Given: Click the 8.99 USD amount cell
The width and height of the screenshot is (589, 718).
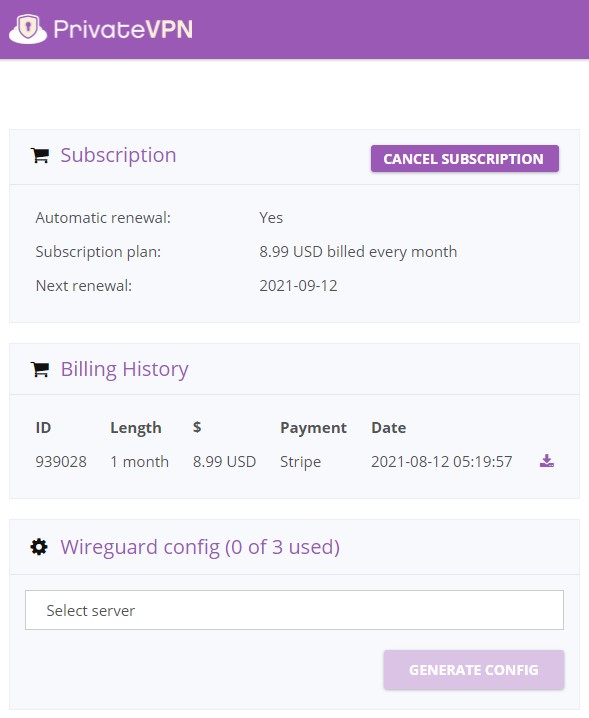Looking at the screenshot, I should (x=224, y=461).
